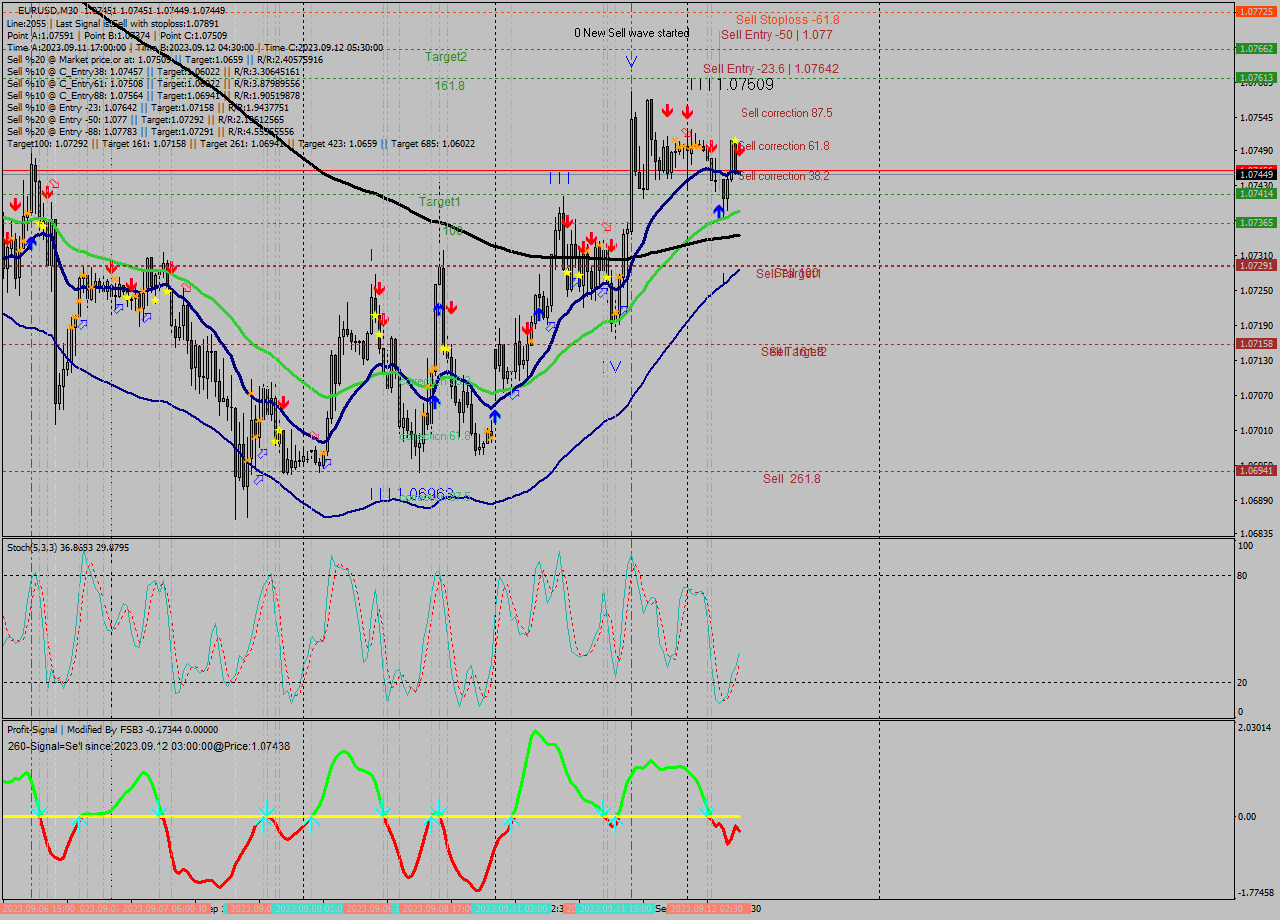Click the 1.07449 price tag on the right axis

pos(1255,173)
